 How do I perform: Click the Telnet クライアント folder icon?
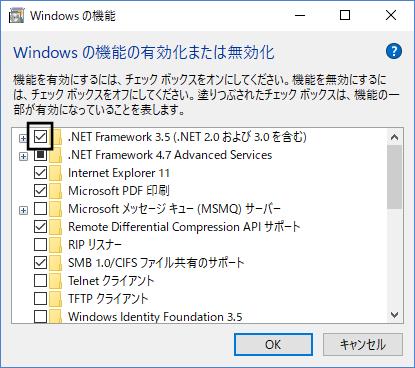tap(56, 281)
